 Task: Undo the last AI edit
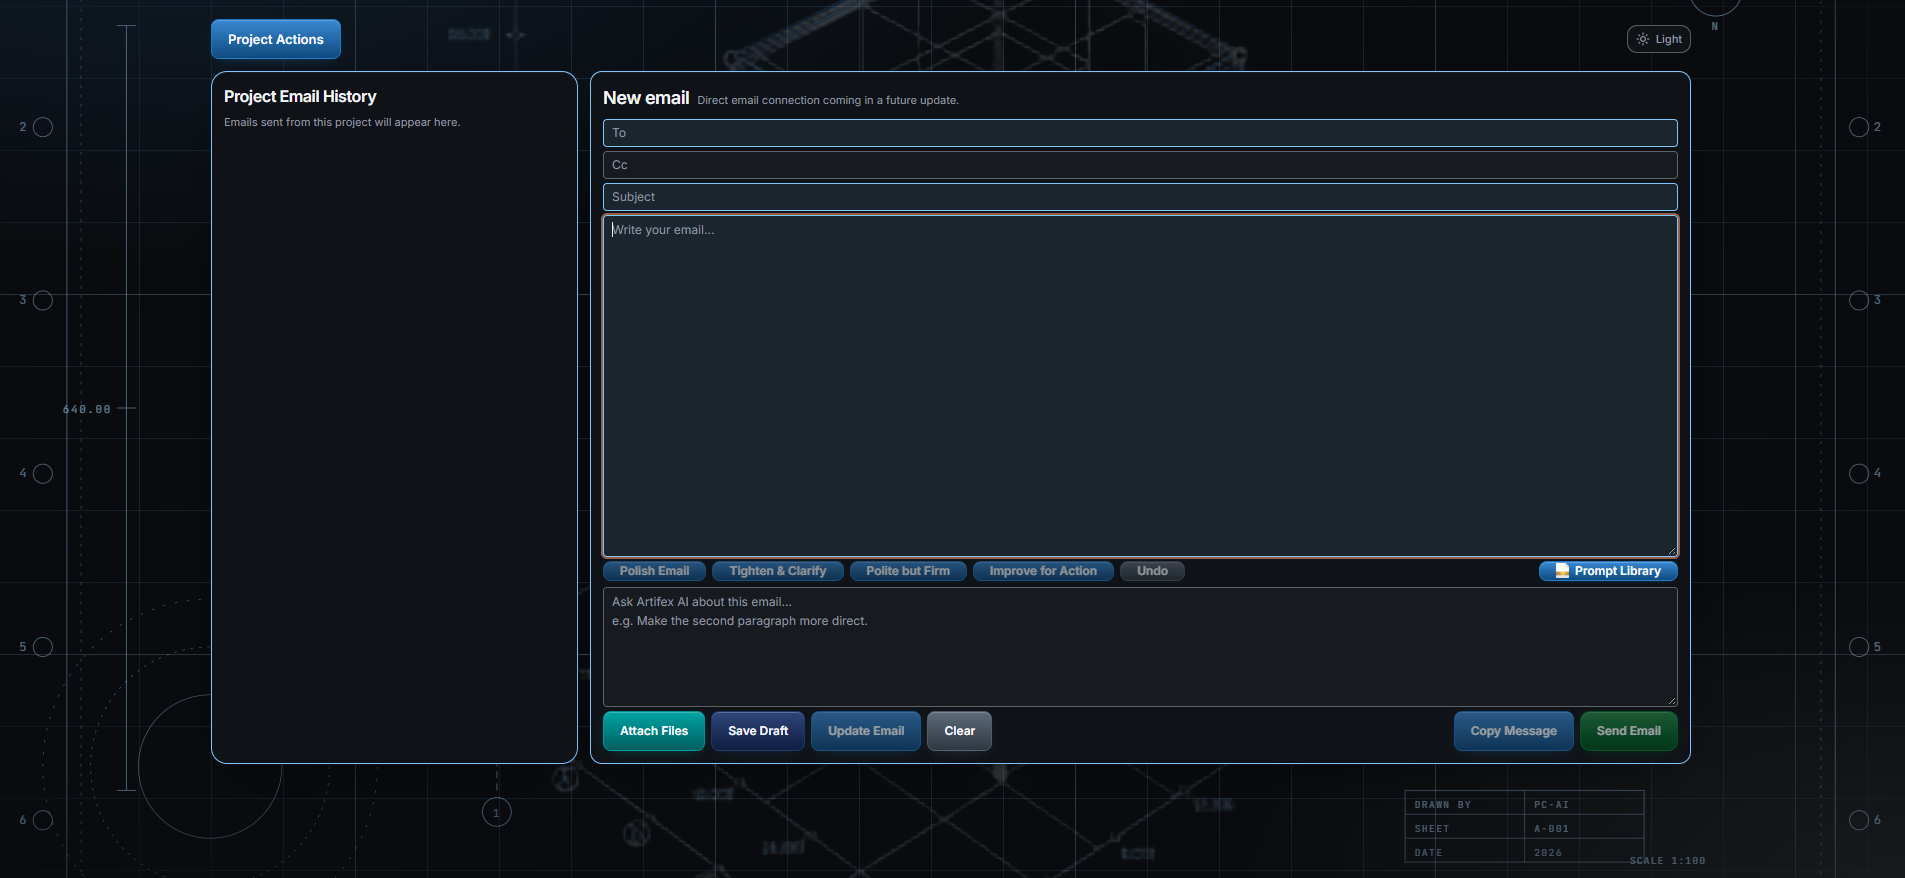1152,571
